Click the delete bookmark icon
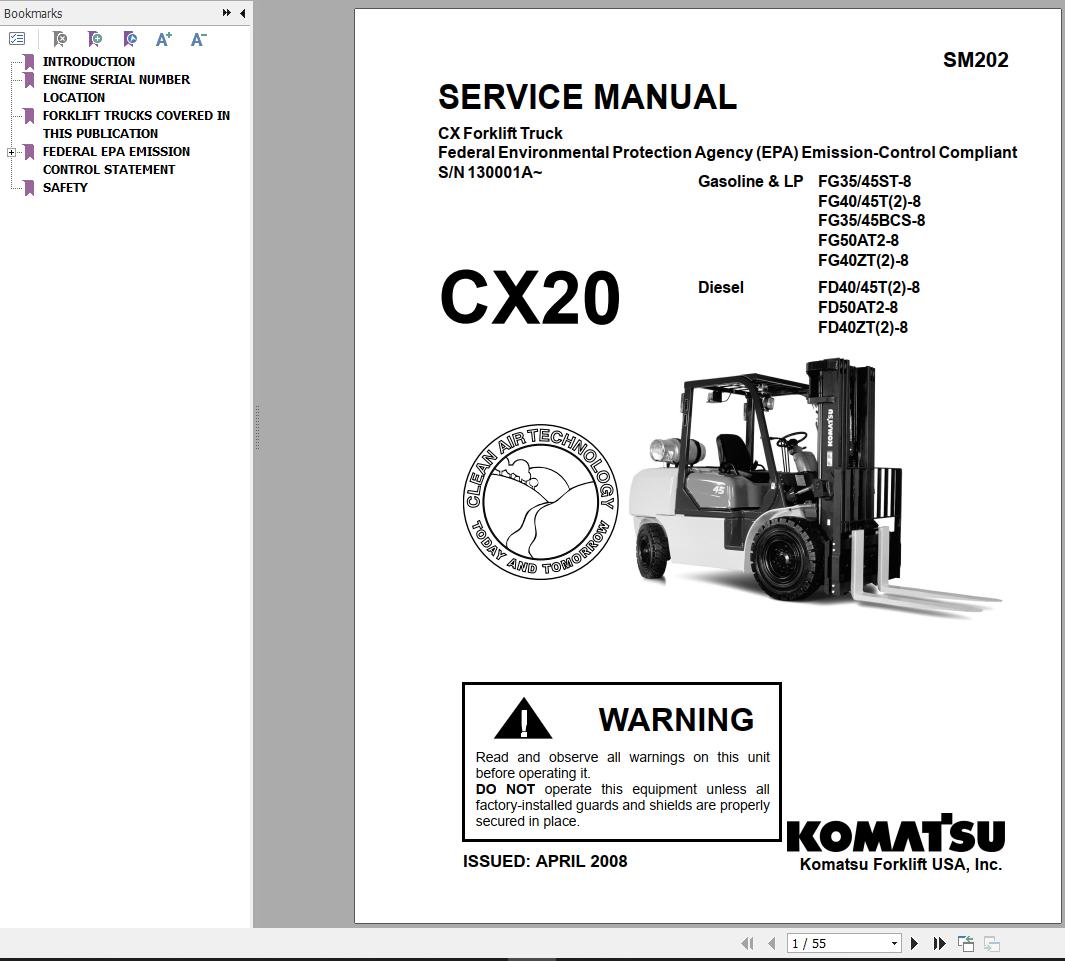The width and height of the screenshot is (1065, 961). point(59,38)
